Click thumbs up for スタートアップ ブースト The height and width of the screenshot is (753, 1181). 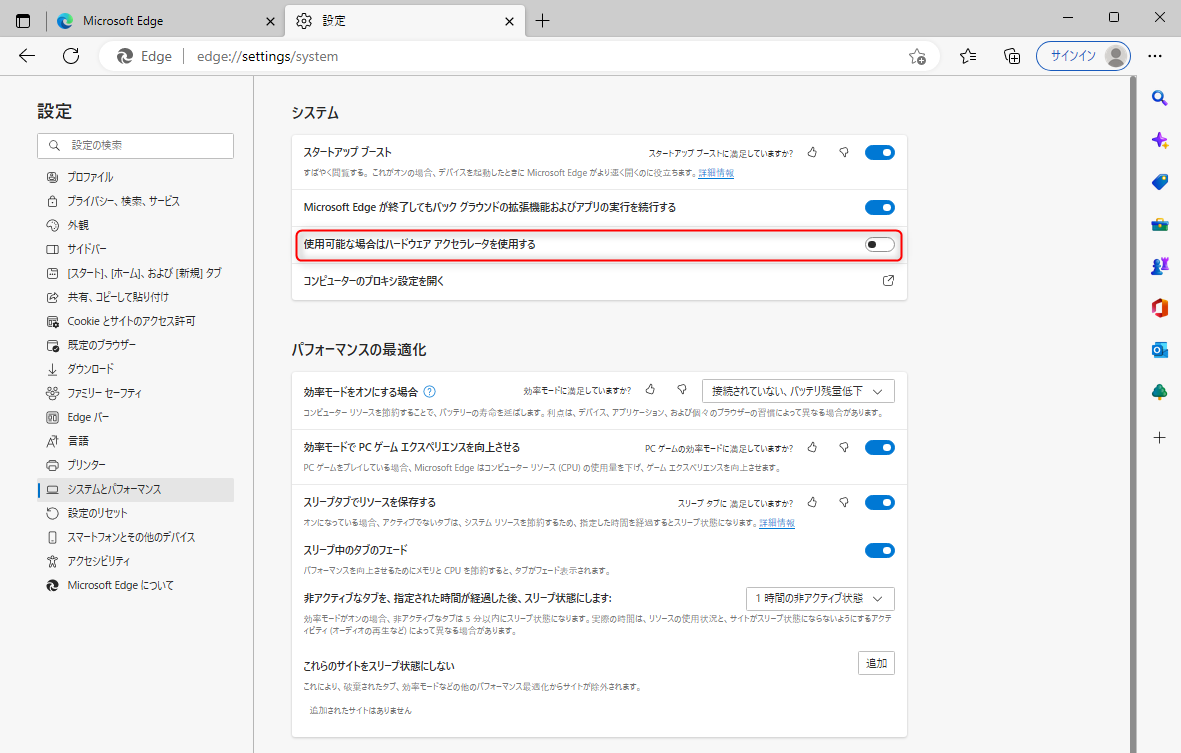(x=812, y=153)
